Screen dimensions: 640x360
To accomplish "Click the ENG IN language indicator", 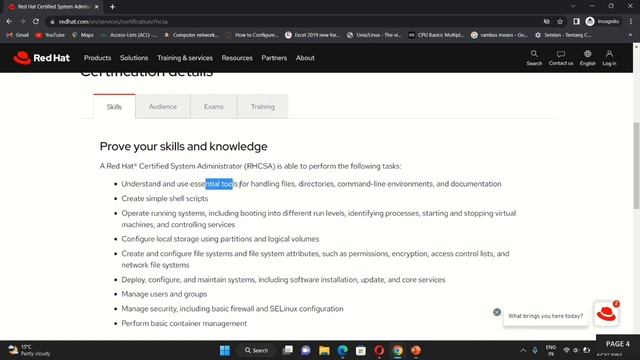I will click(x=551, y=351).
